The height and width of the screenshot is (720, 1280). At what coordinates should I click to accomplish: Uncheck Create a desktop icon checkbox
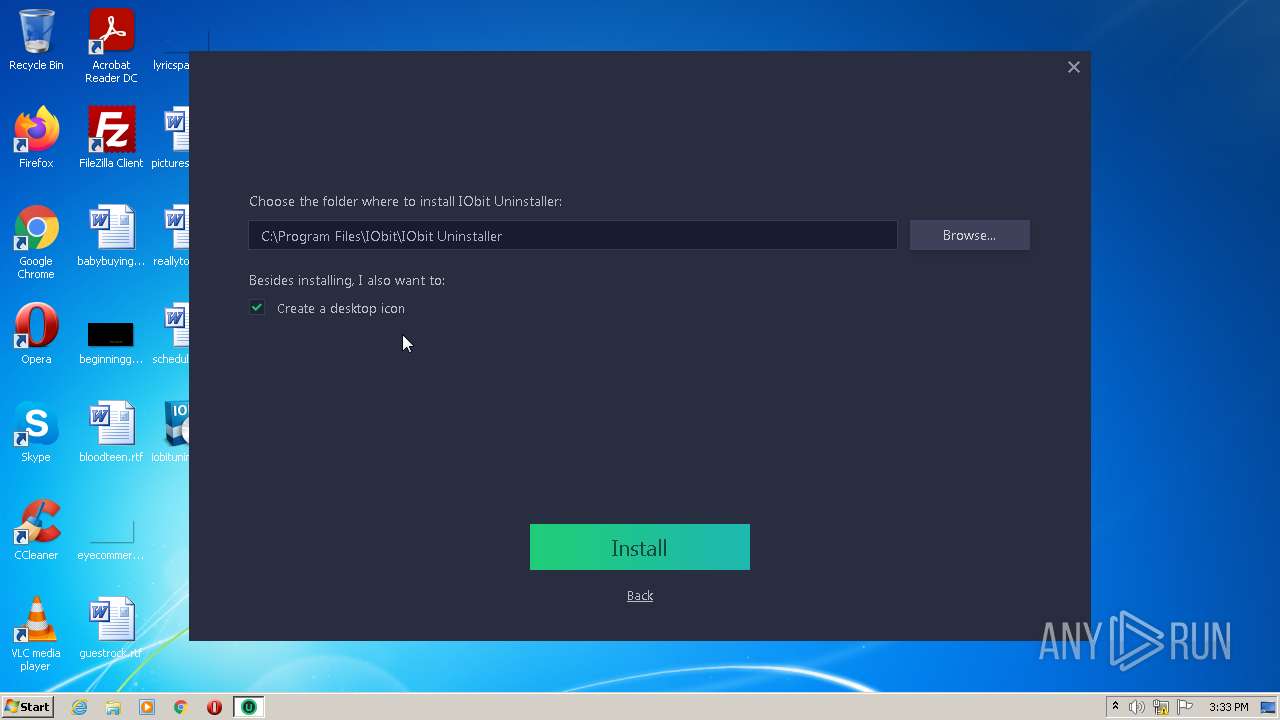257,308
